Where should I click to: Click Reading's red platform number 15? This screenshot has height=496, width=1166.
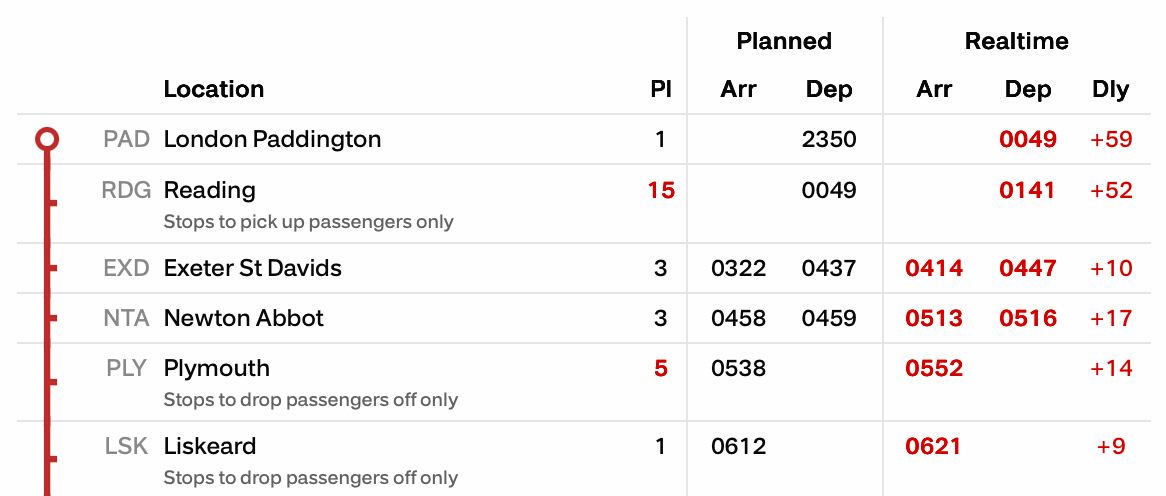click(661, 190)
